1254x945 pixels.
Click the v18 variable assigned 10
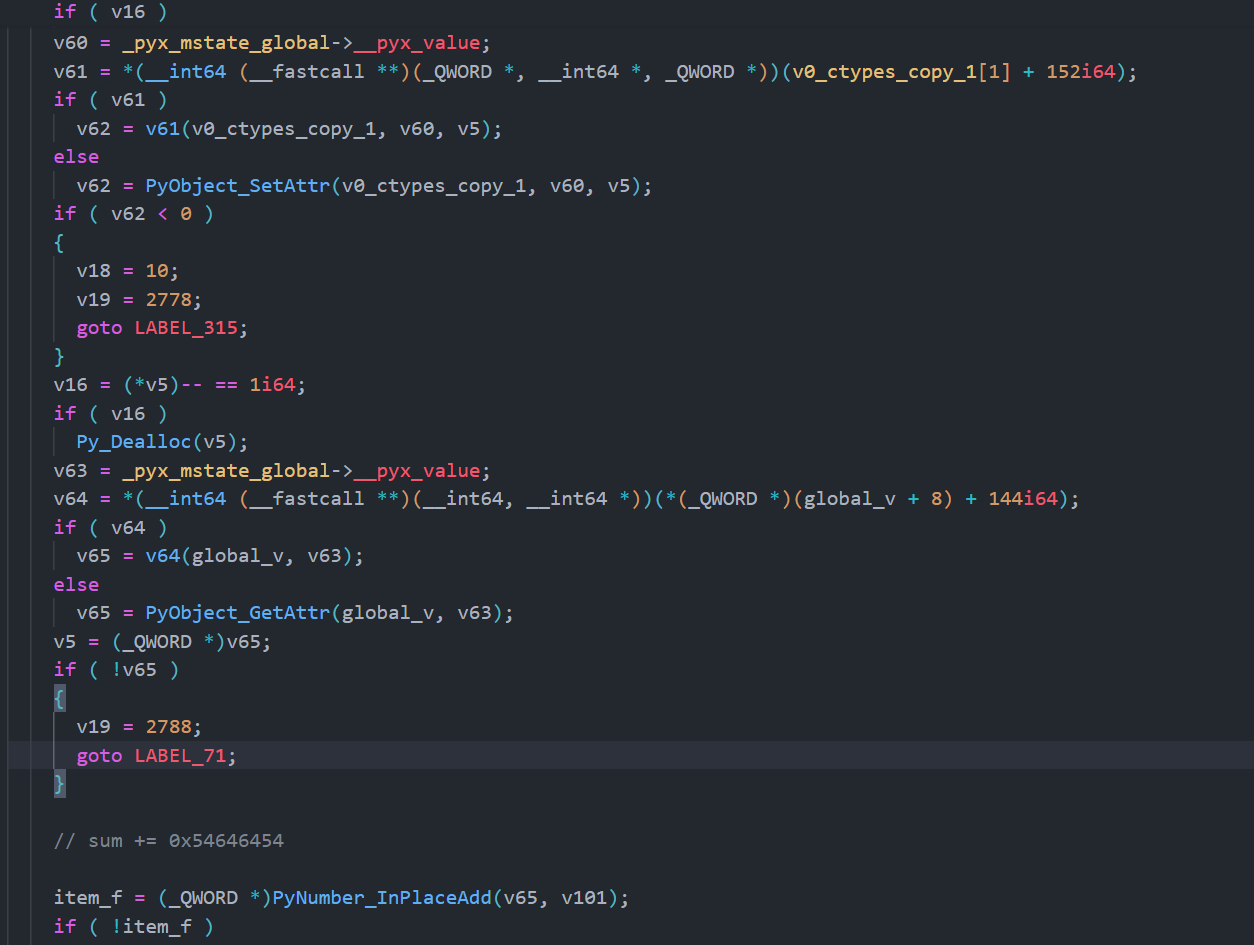93,271
